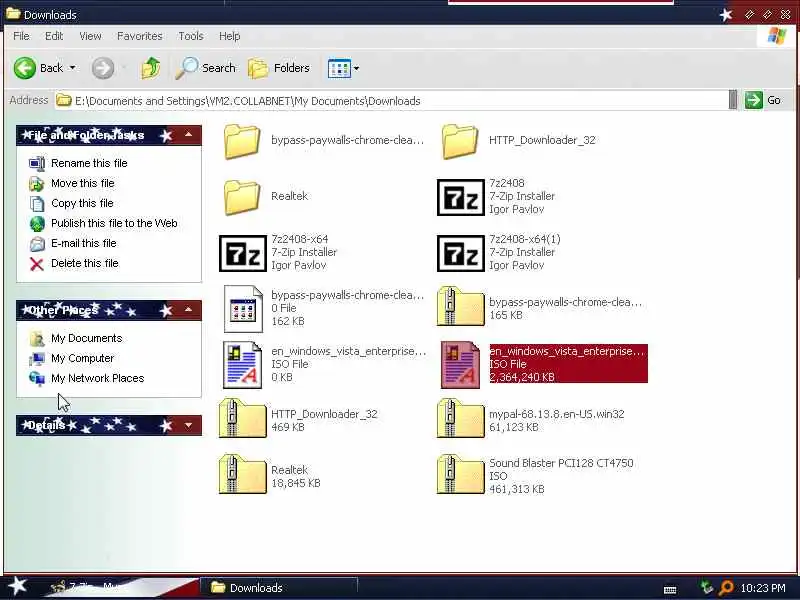800x600 pixels.
Task: Select the Realtek folder icon
Action: (x=242, y=197)
